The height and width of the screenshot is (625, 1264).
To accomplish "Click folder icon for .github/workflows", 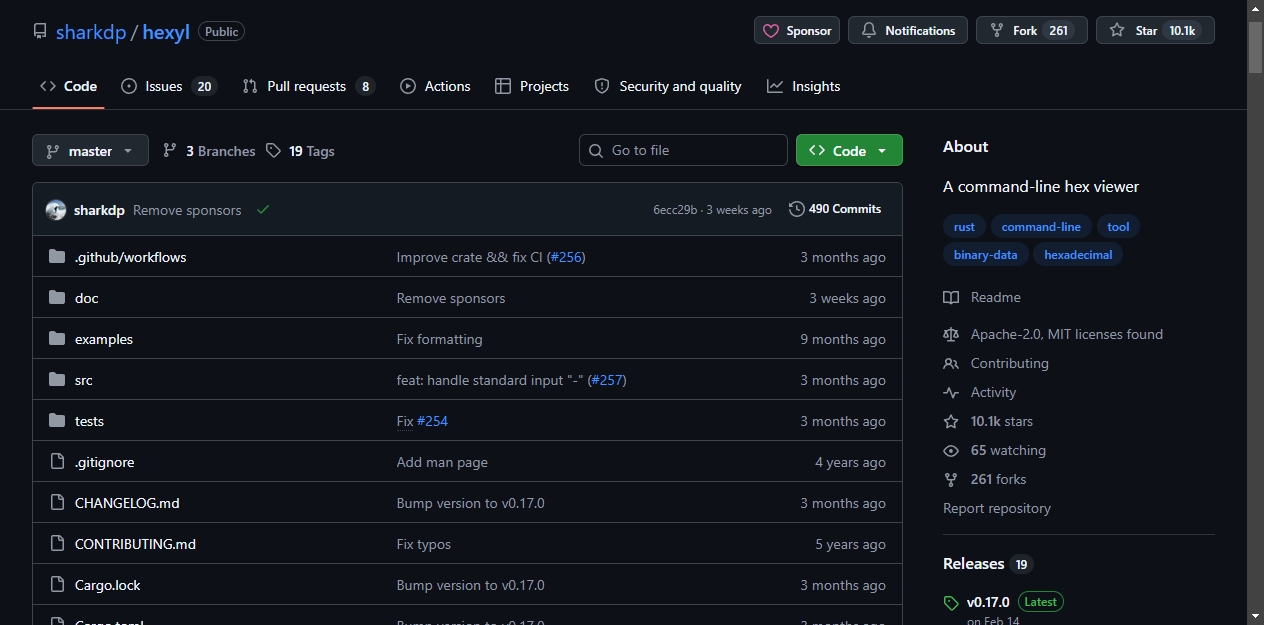I will coord(57,257).
